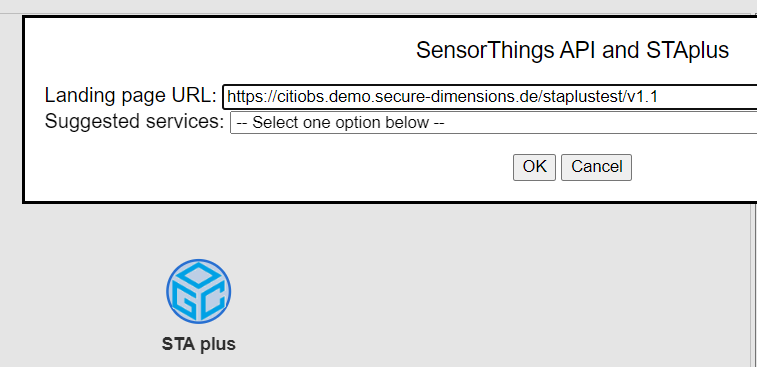Dismiss the dialog with Cancel
The image size is (757, 367).
tap(596, 167)
